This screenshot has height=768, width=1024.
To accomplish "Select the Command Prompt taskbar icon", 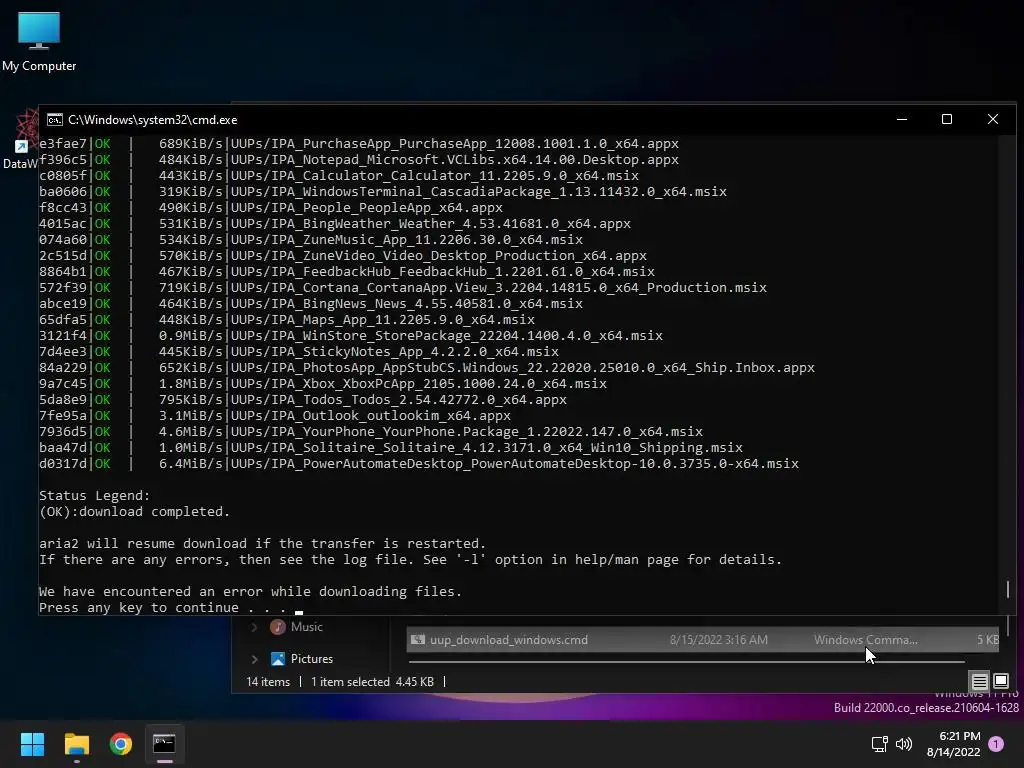I will (164, 744).
